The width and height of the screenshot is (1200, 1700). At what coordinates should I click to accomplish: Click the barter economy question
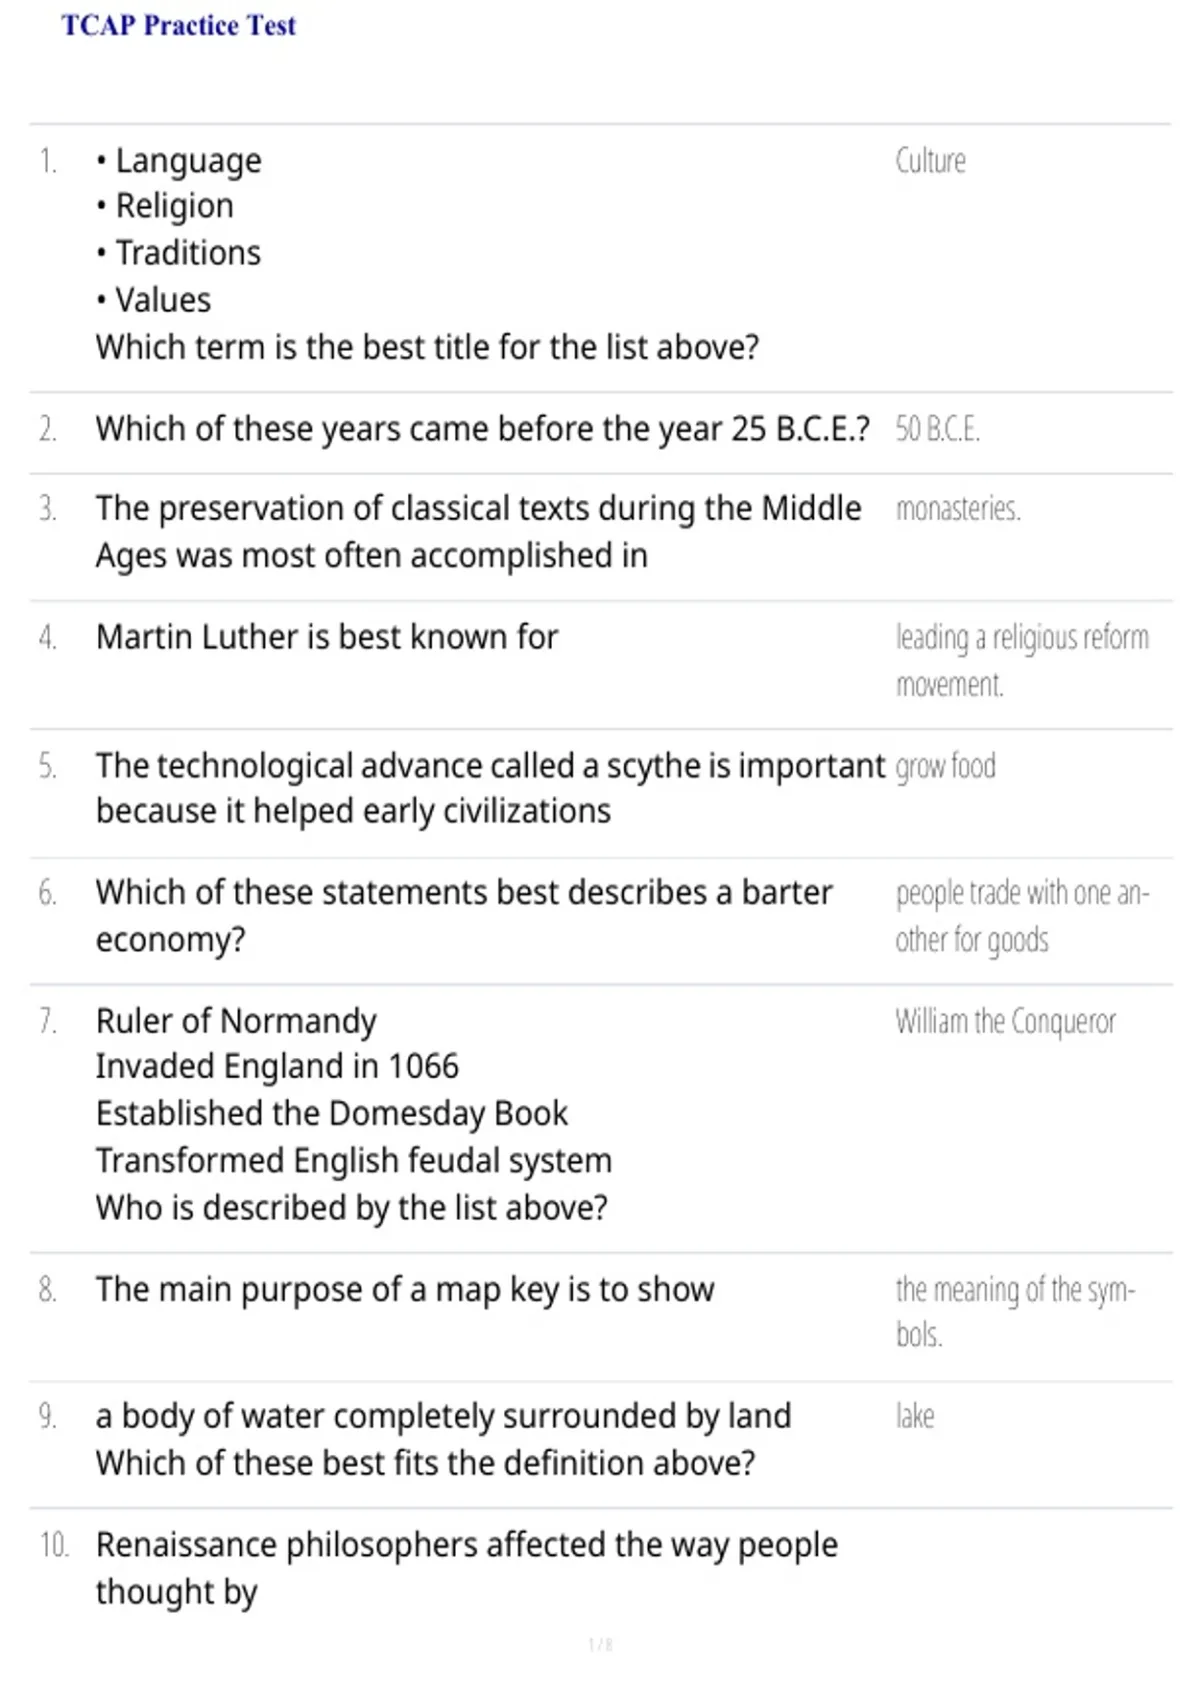point(464,916)
